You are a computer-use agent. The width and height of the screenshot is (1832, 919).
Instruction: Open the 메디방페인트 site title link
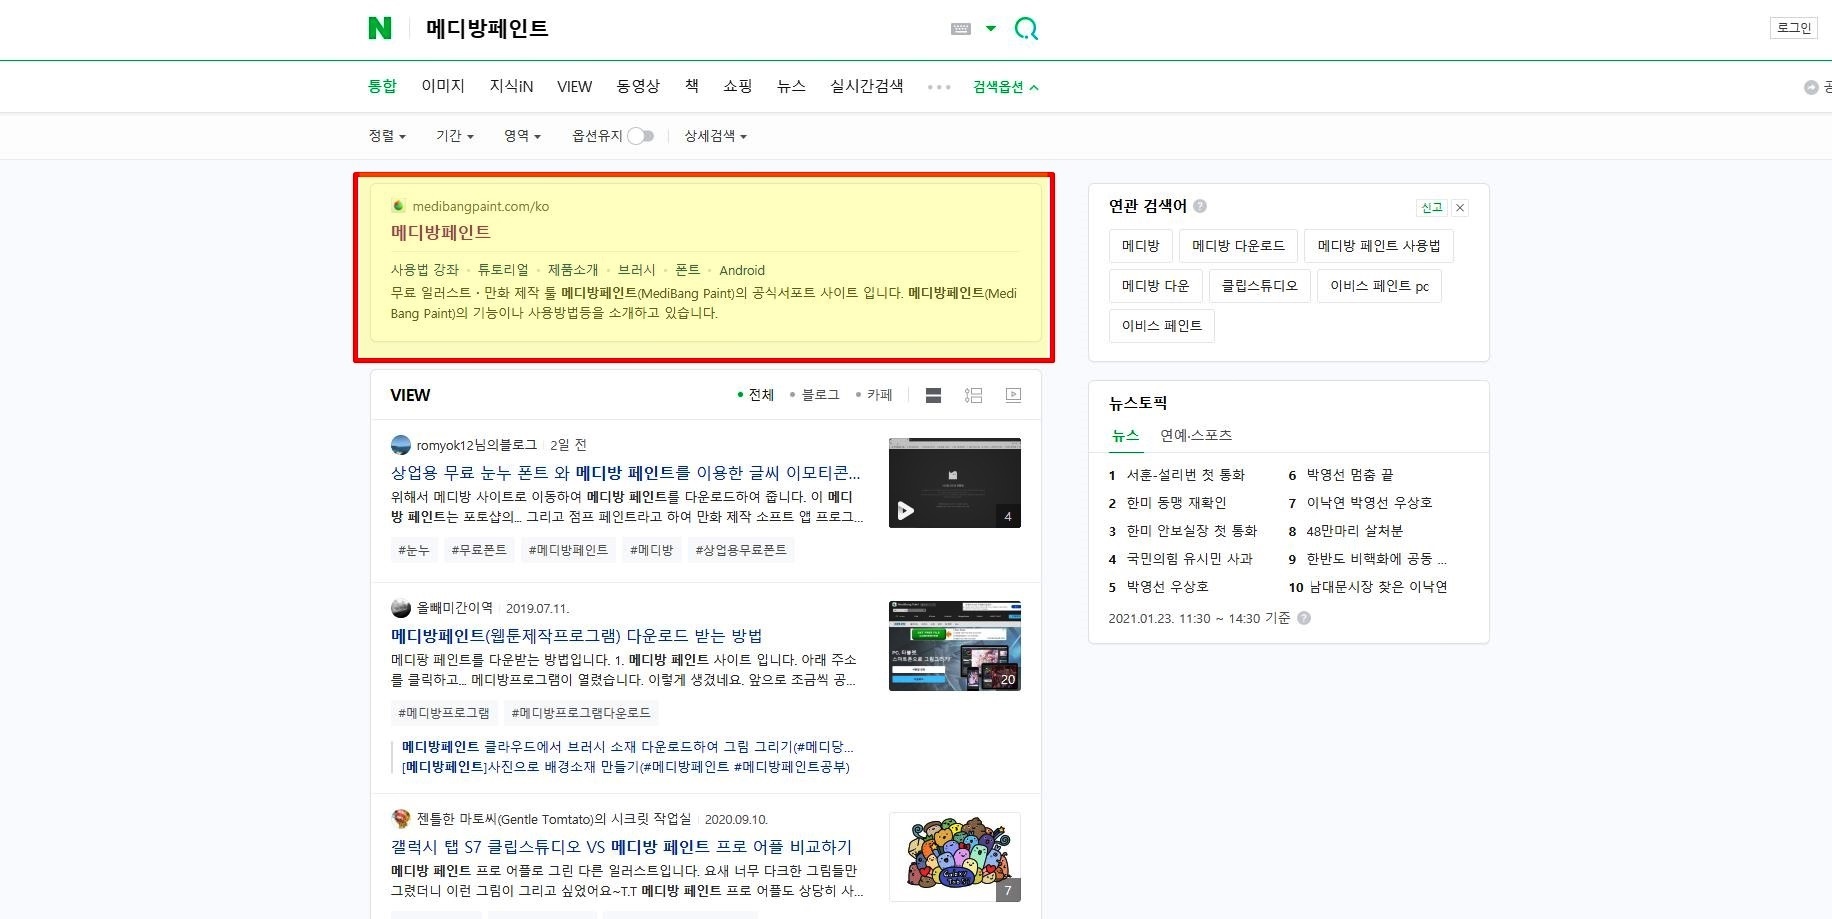(440, 232)
